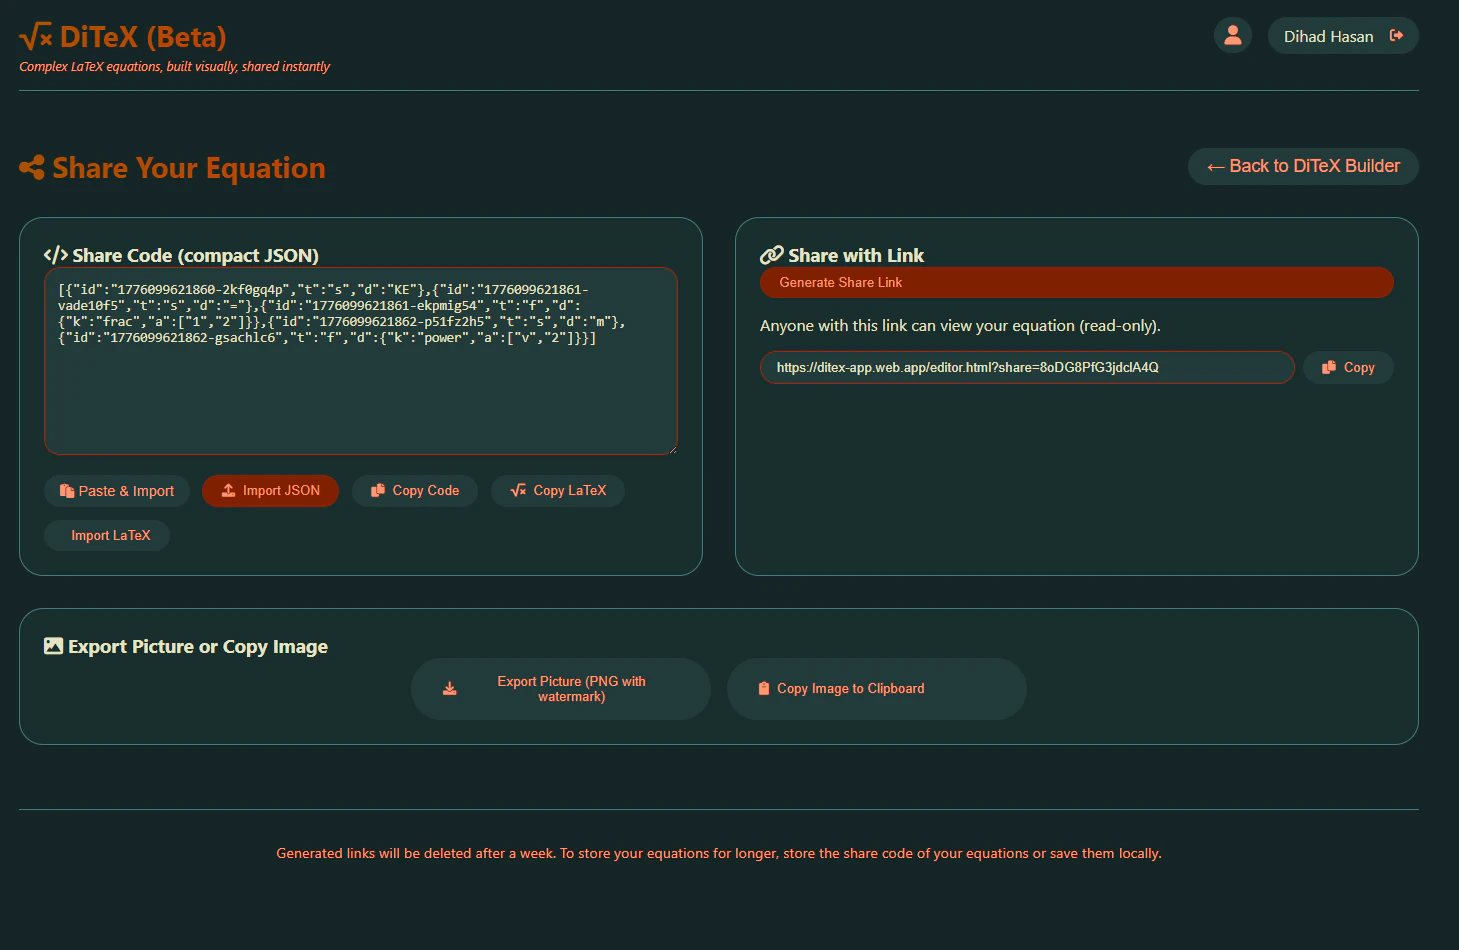Copy the generated share link
Screen dimensions: 1459x950
pyautogui.click(x=1348, y=367)
